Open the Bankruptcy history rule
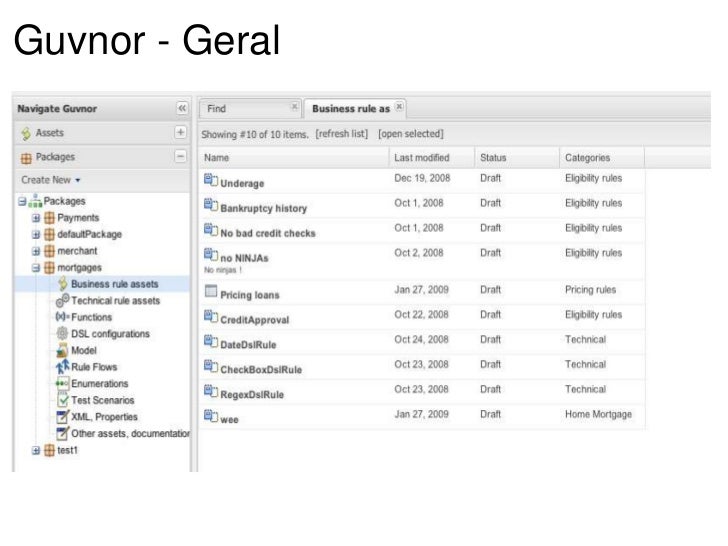The image size is (728, 546). pos(263,208)
